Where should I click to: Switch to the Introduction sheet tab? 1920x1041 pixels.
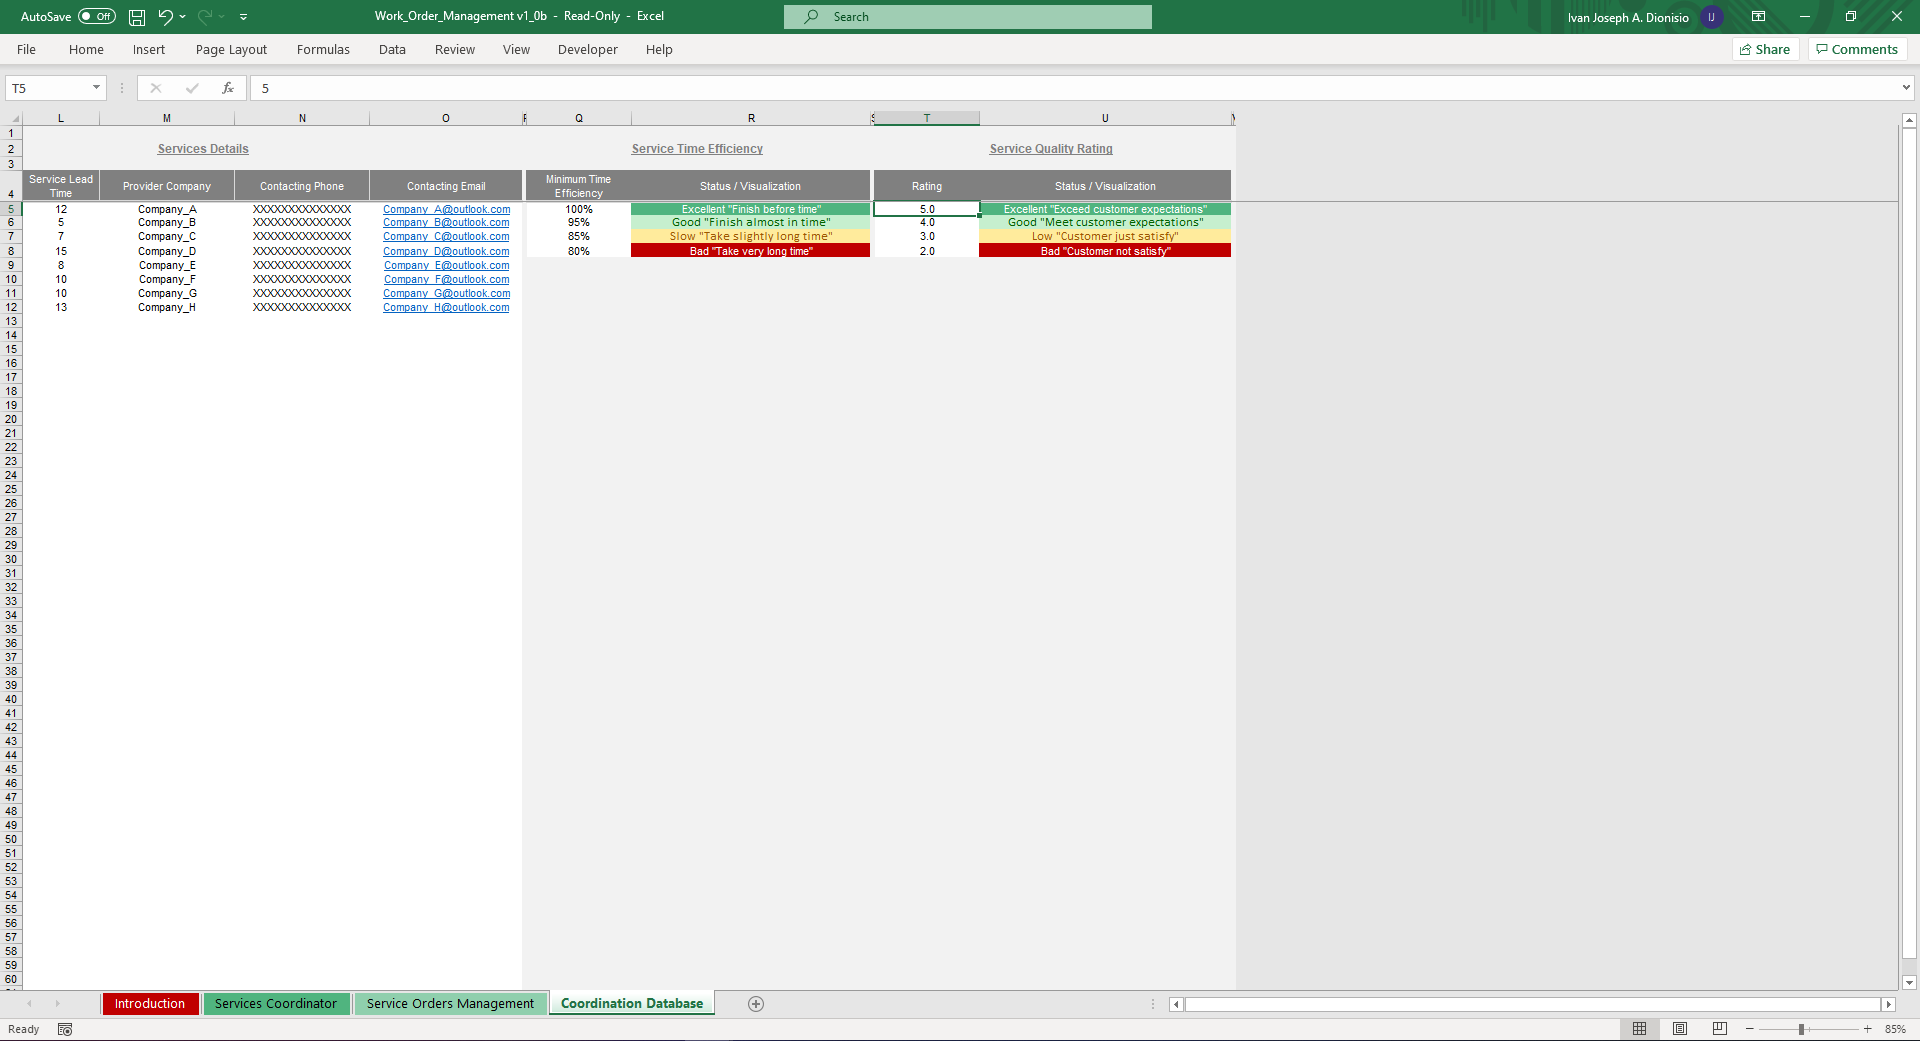(150, 1003)
